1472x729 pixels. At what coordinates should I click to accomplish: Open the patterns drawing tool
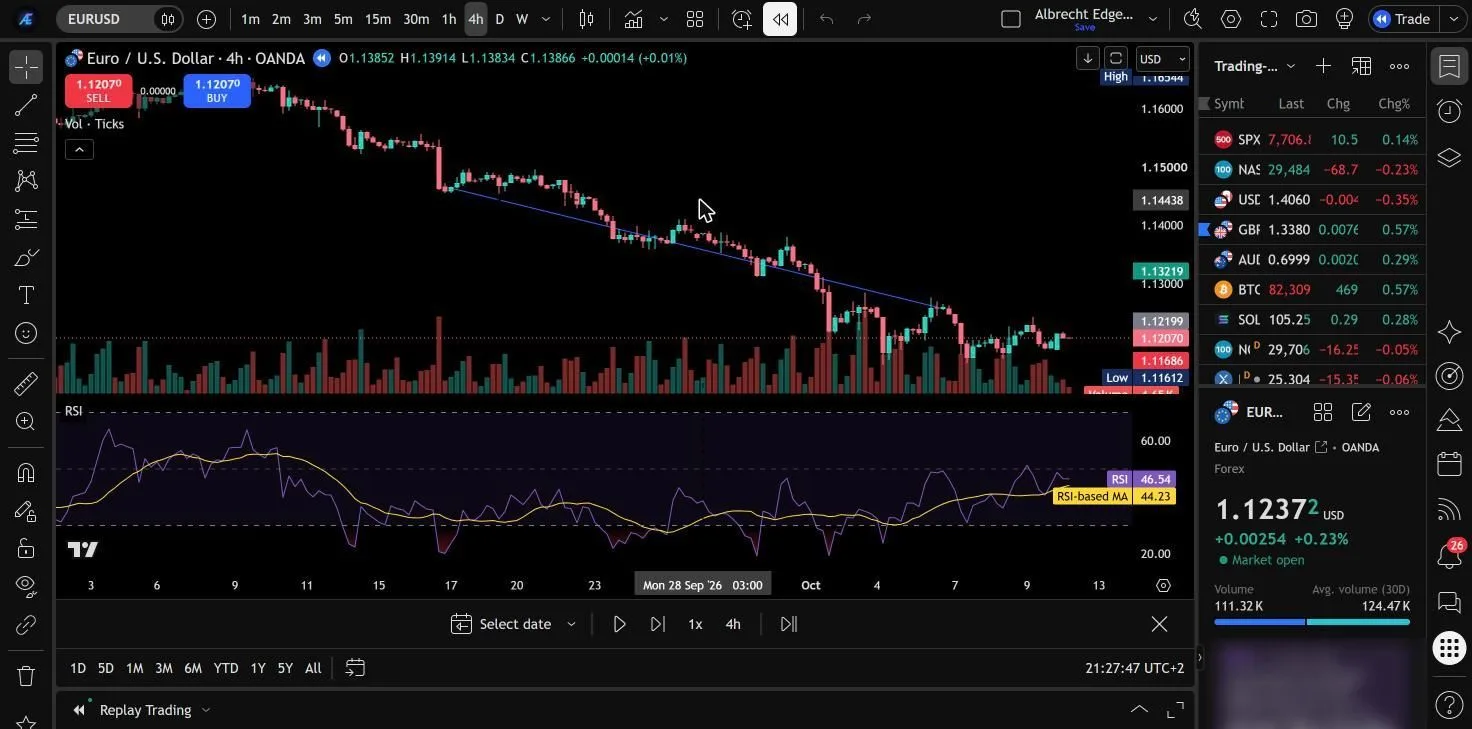click(x=26, y=181)
